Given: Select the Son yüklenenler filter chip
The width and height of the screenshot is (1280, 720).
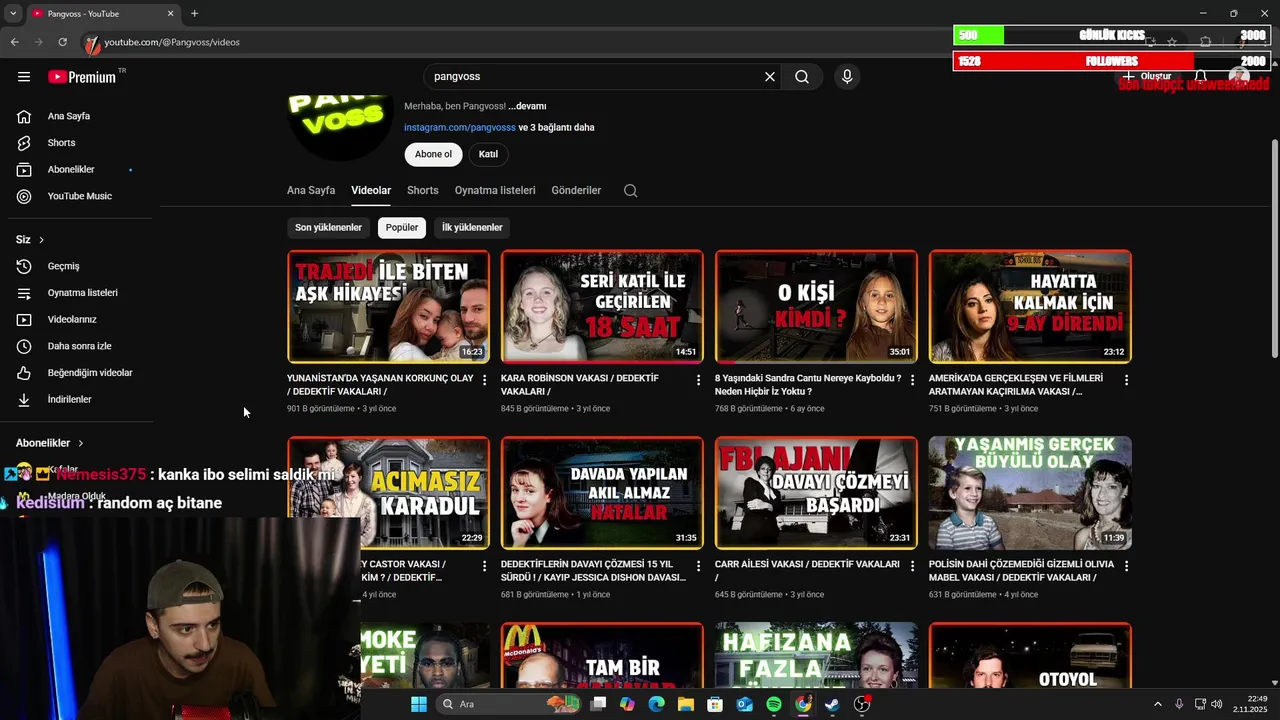Looking at the screenshot, I should [x=328, y=228].
